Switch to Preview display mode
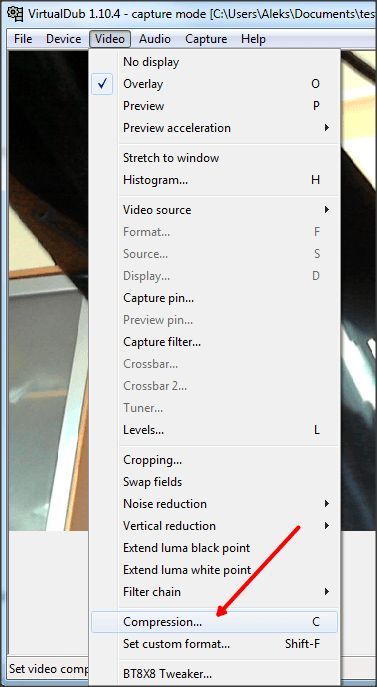 click(x=214, y=106)
